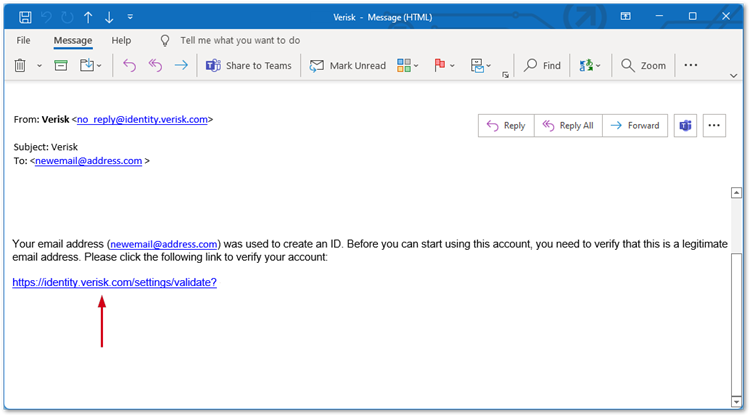Click the Zoom magnifier button
Image resolution: width=750 pixels, height=416 pixels.
tap(643, 66)
